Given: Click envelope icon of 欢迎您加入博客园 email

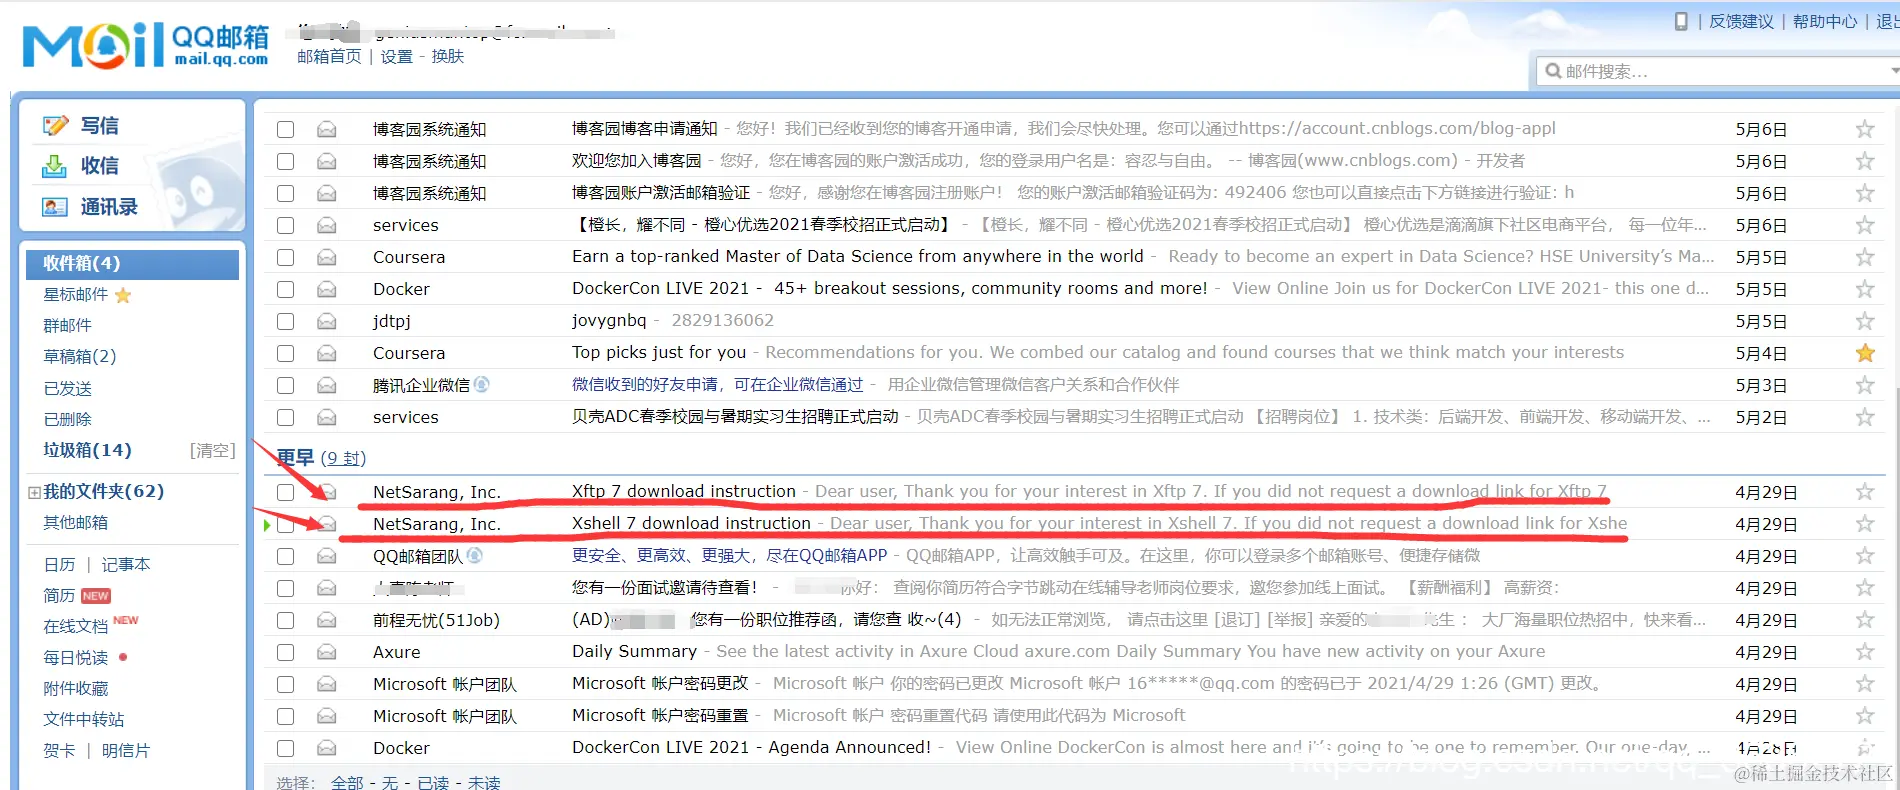Looking at the screenshot, I should [327, 161].
